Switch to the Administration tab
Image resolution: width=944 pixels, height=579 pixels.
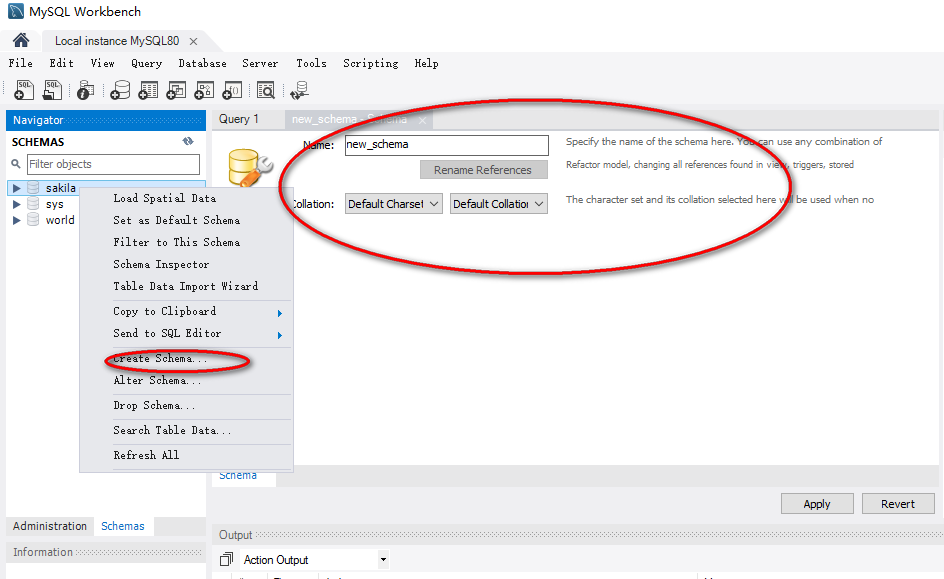(x=49, y=525)
